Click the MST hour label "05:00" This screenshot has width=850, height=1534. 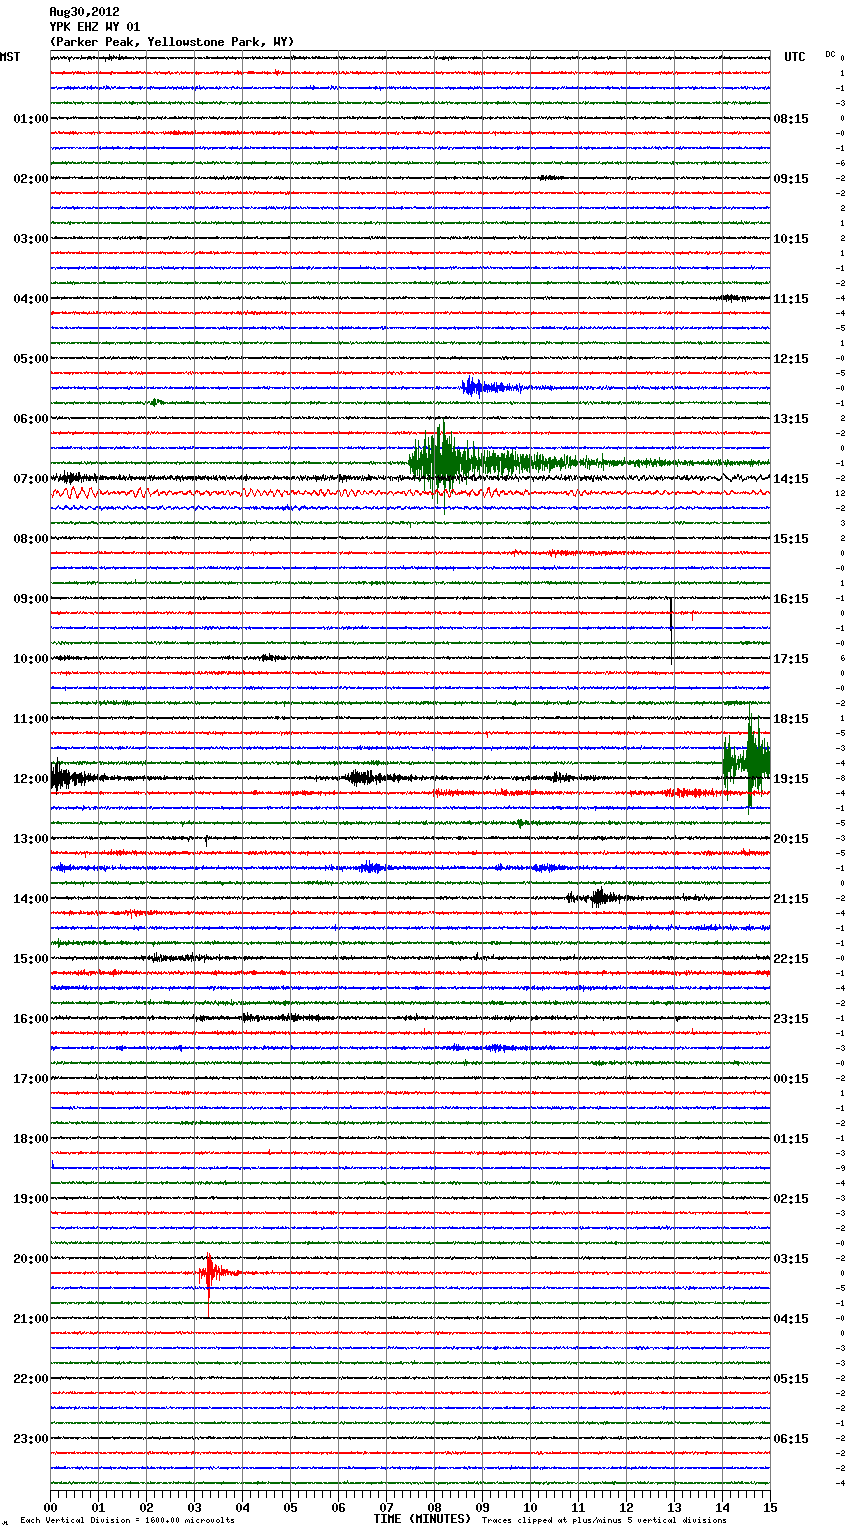point(31,359)
